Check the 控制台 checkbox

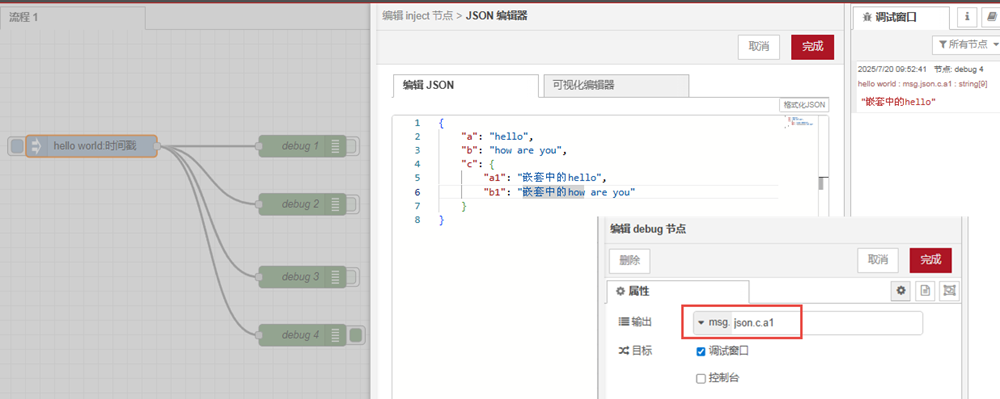[x=701, y=379]
